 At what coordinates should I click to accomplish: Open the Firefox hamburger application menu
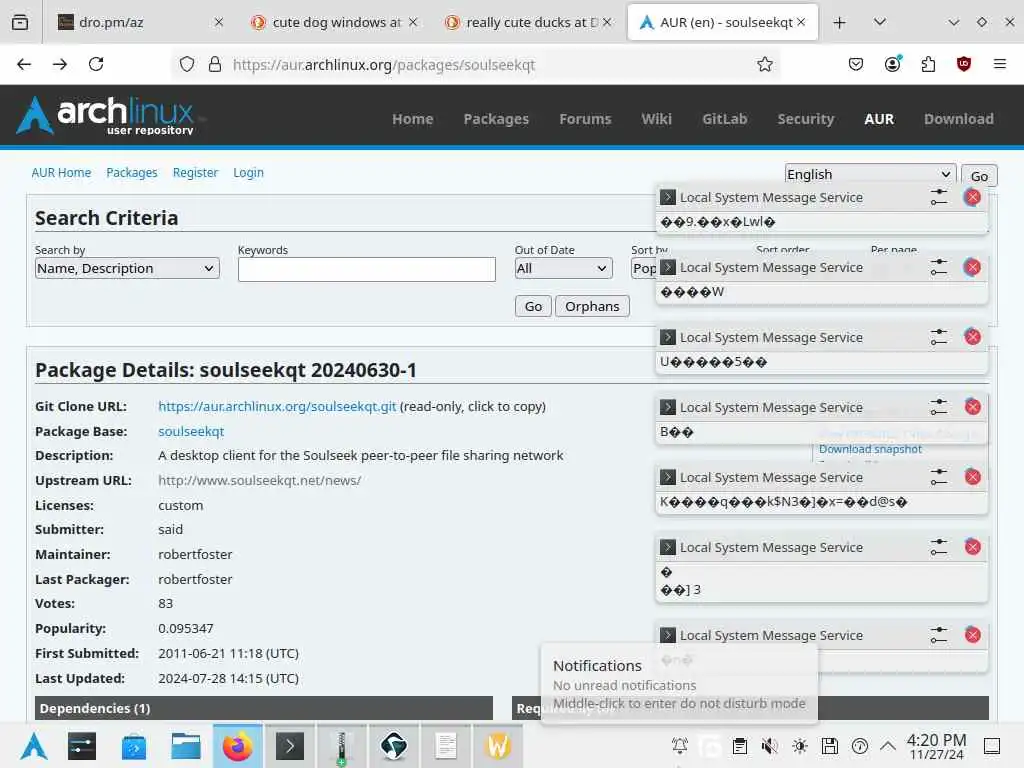coord(999,64)
